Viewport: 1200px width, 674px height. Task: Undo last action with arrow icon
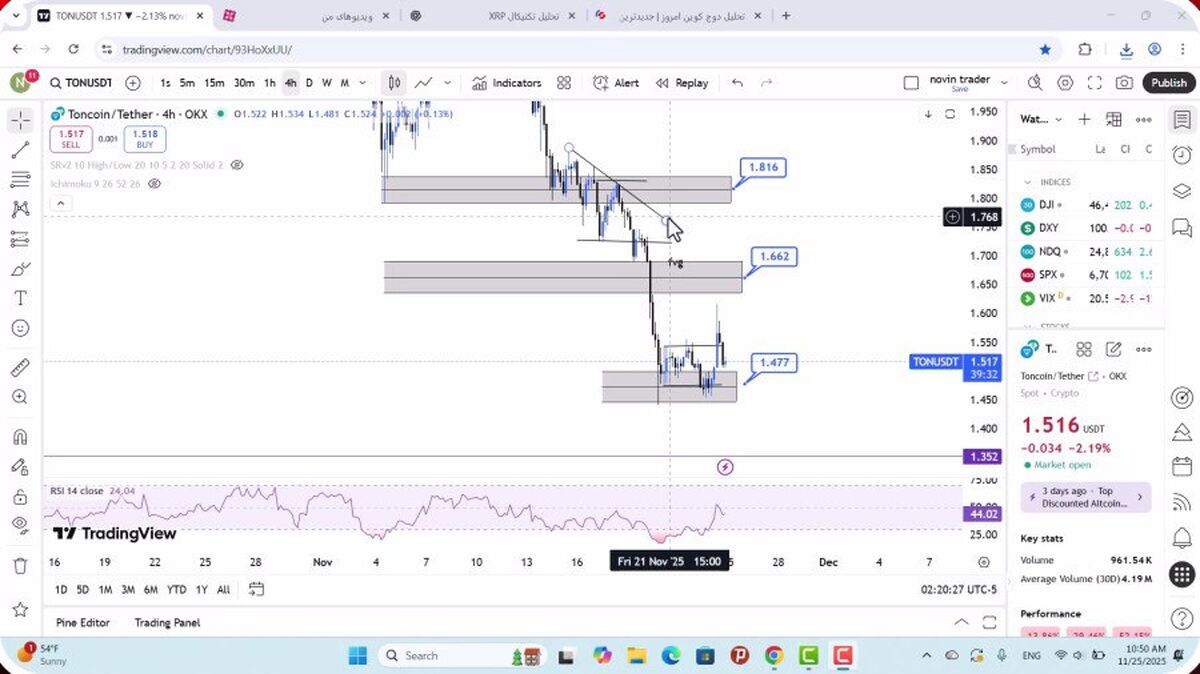(x=738, y=83)
